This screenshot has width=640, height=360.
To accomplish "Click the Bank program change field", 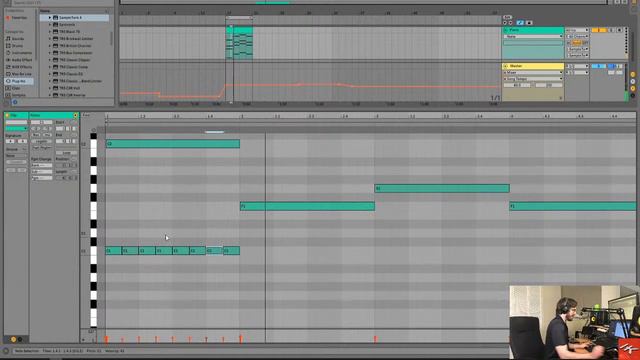I will pos(42,165).
